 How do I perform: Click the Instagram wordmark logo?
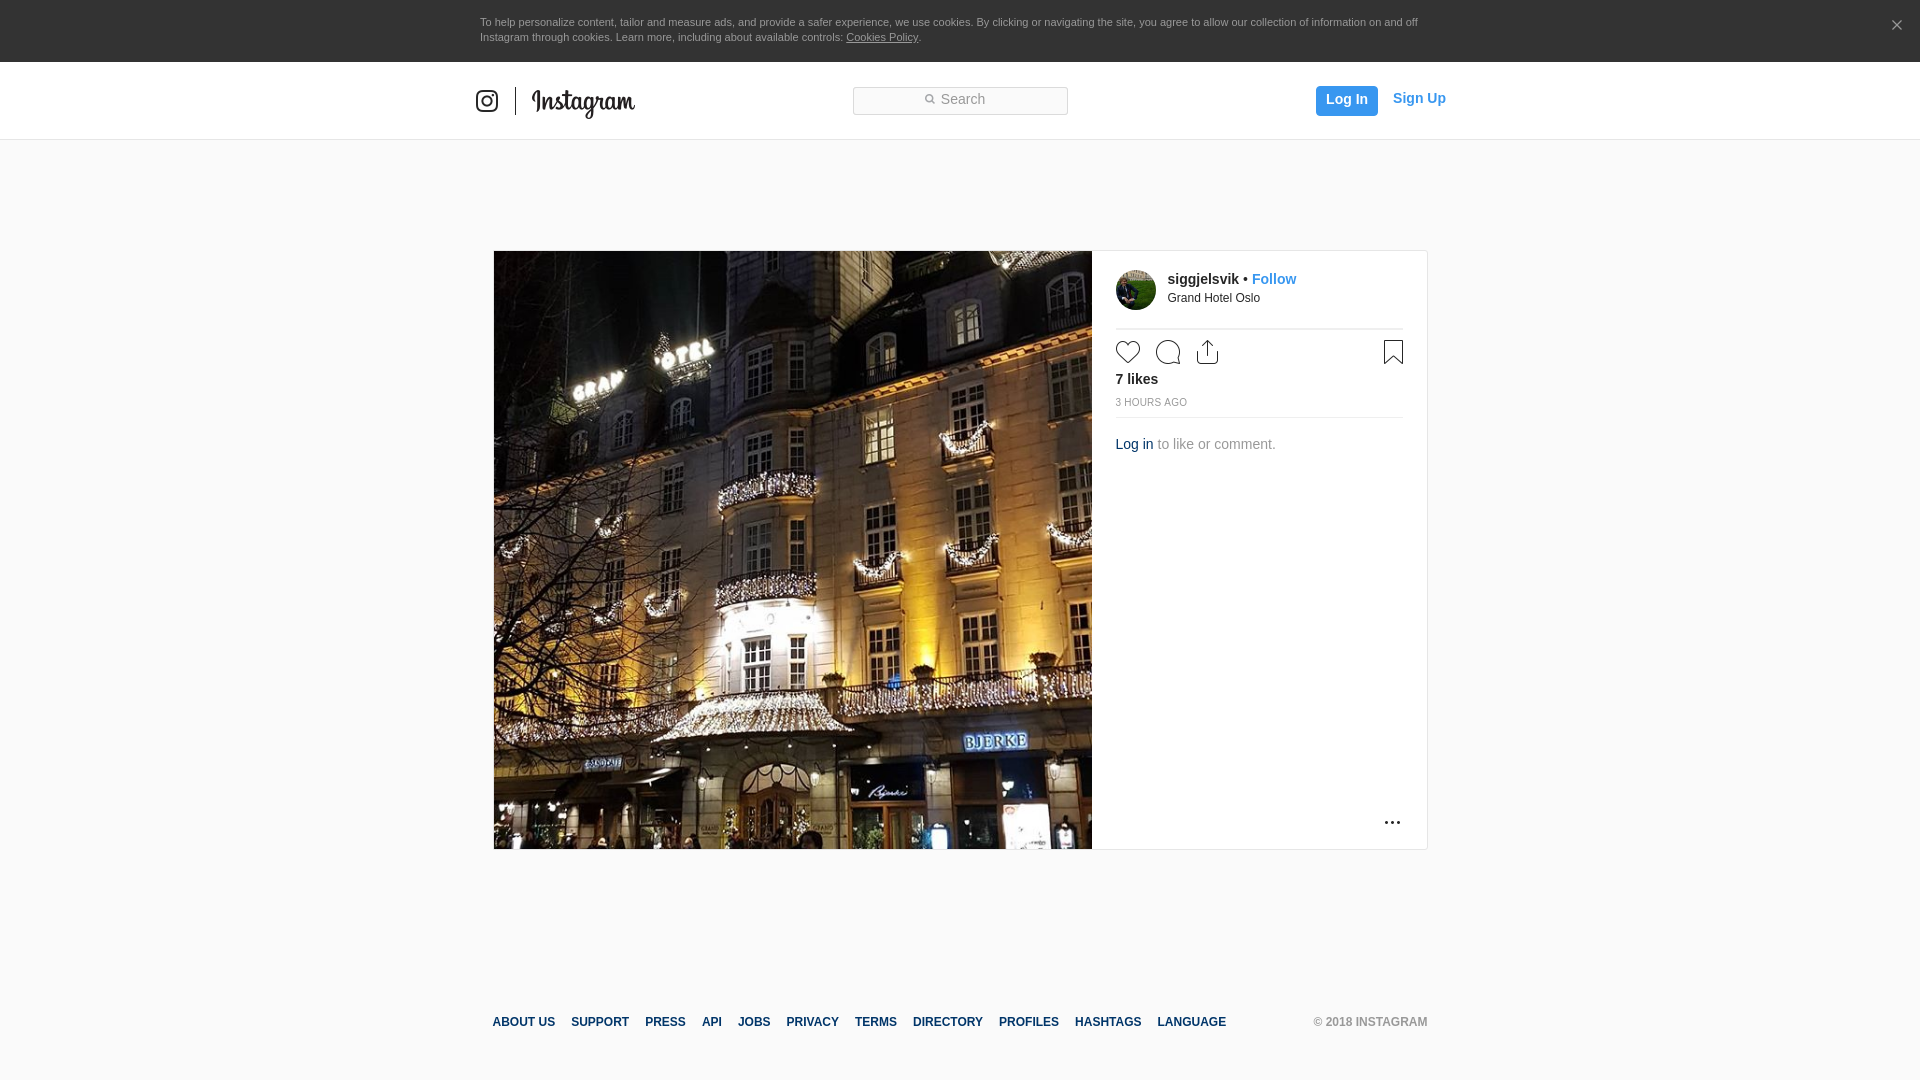(x=583, y=102)
